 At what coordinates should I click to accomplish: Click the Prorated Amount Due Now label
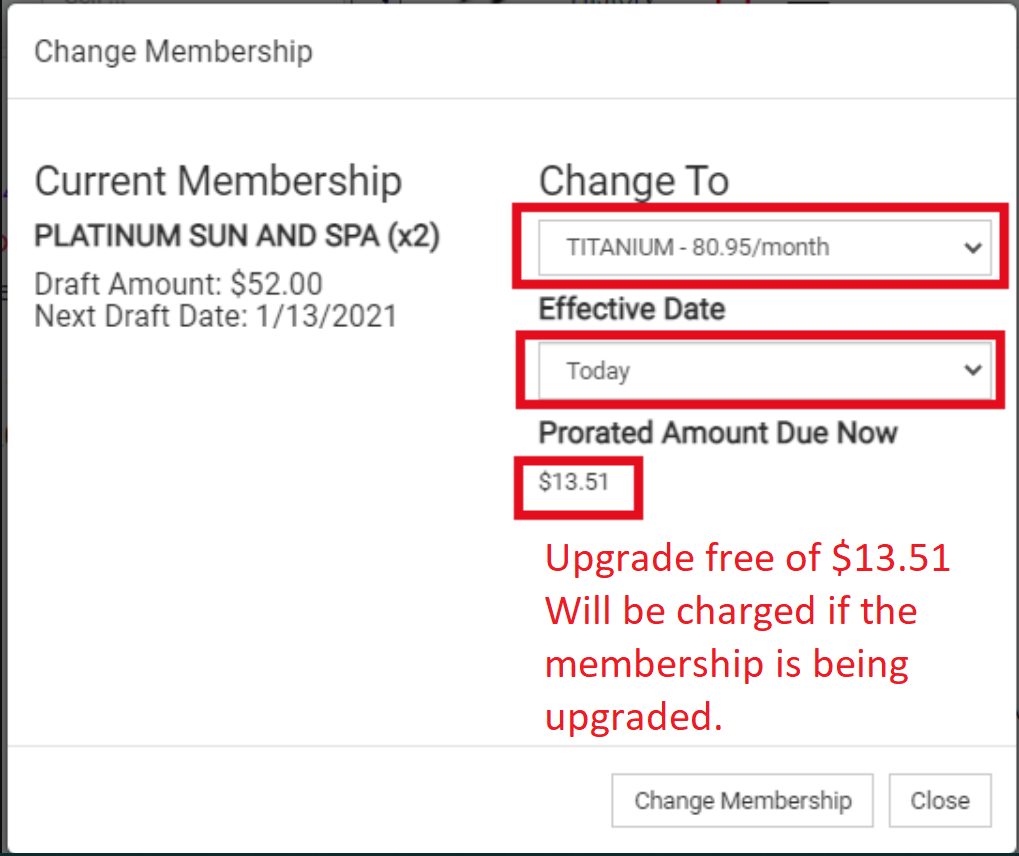[x=718, y=433]
